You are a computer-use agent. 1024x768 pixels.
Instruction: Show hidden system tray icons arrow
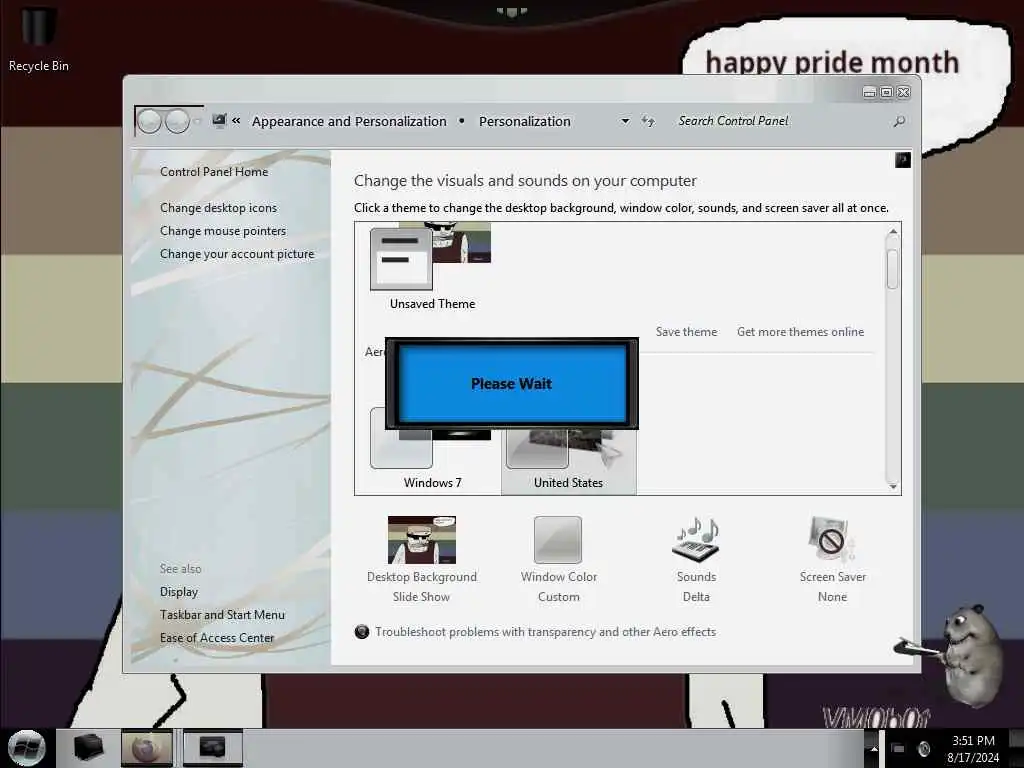tap(874, 748)
